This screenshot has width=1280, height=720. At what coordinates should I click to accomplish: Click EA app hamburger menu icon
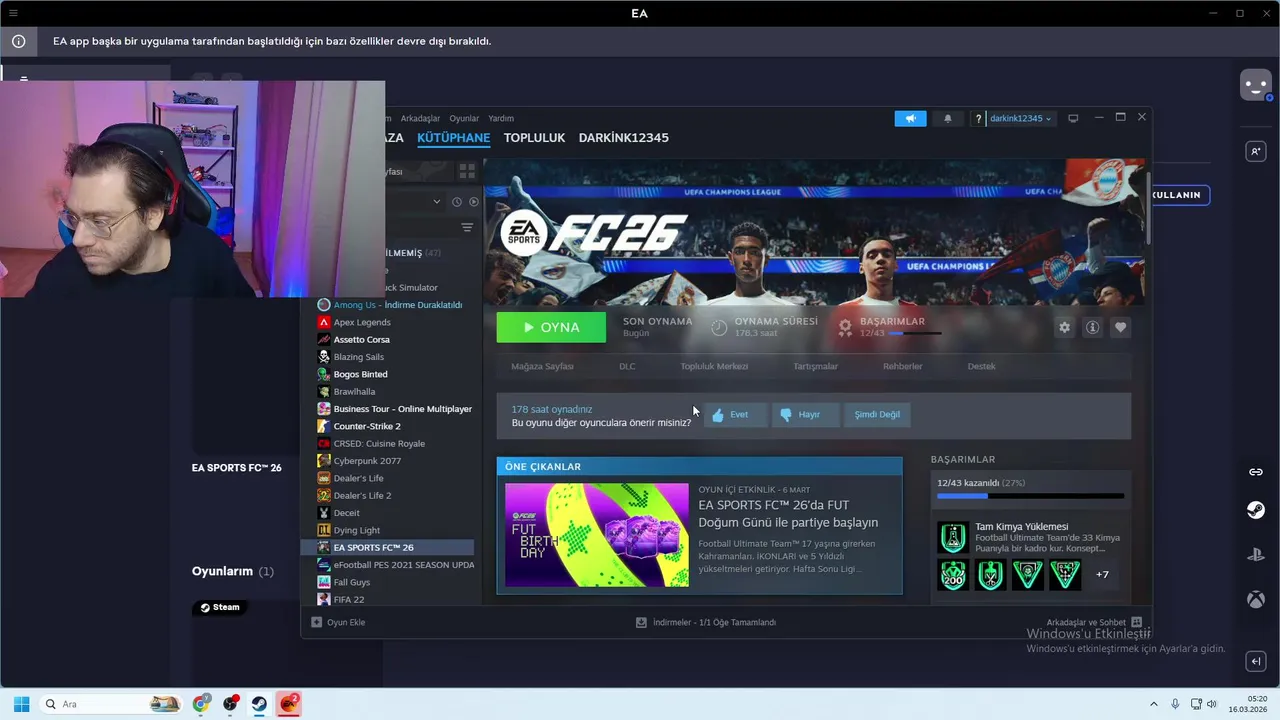[x=13, y=13]
